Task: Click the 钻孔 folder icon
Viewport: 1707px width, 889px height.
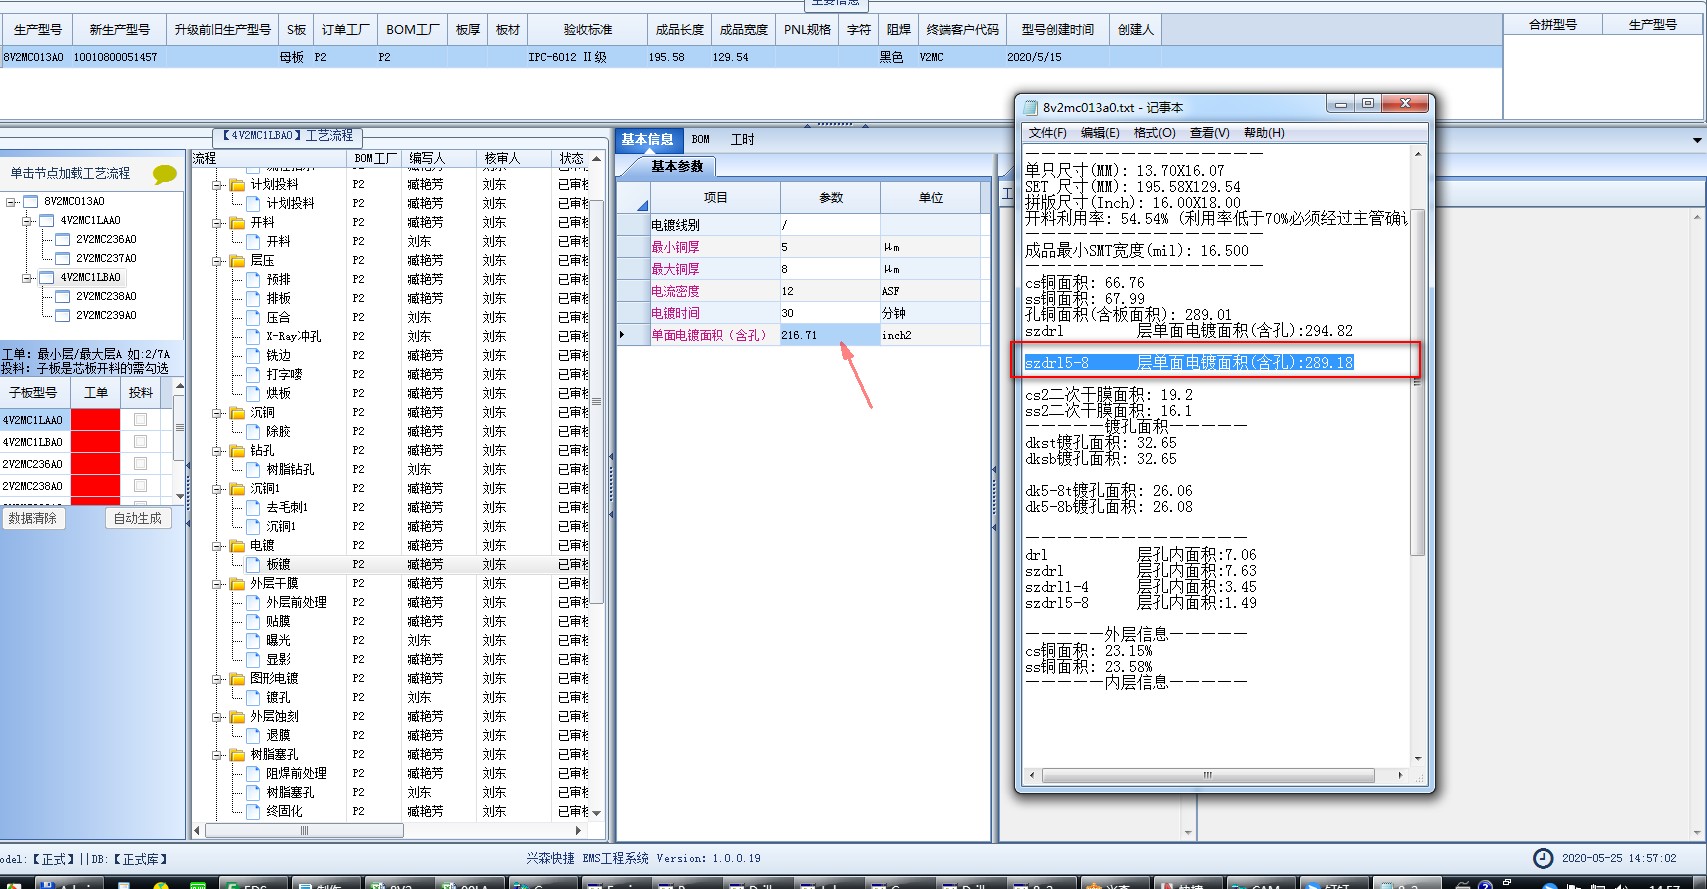Action: pos(238,451)
